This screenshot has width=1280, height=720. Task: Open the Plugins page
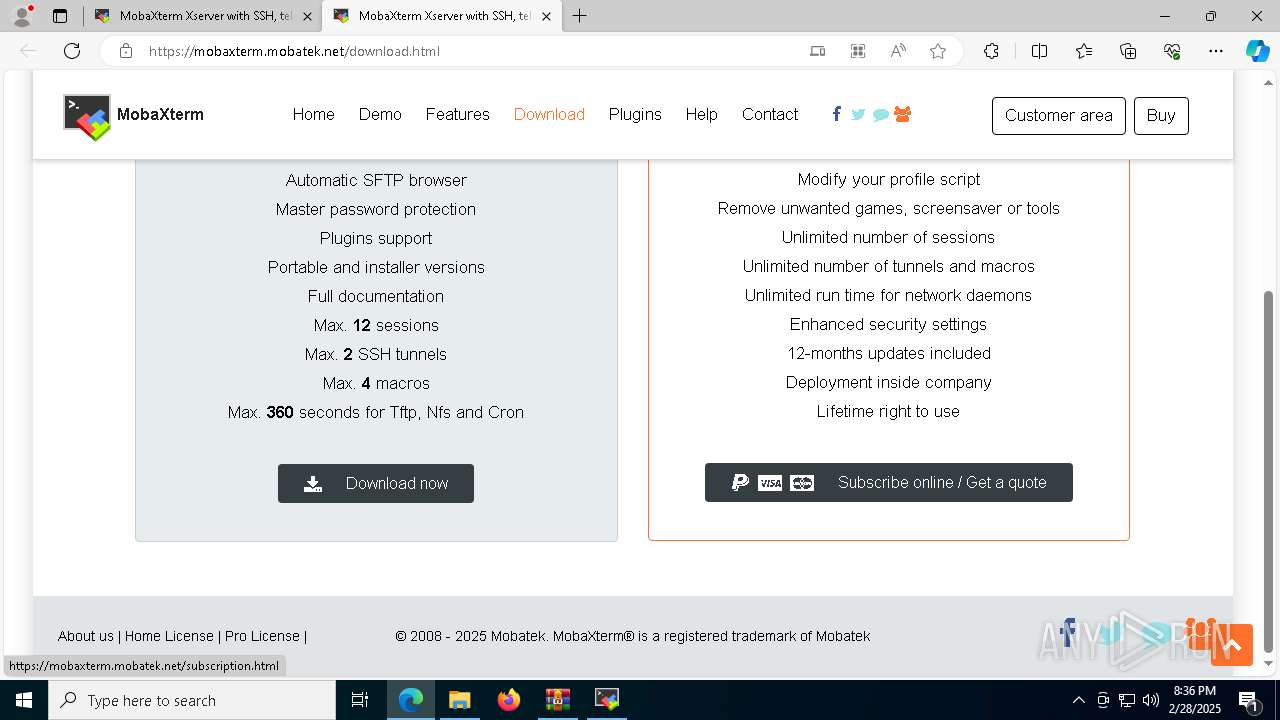(635, 115)
